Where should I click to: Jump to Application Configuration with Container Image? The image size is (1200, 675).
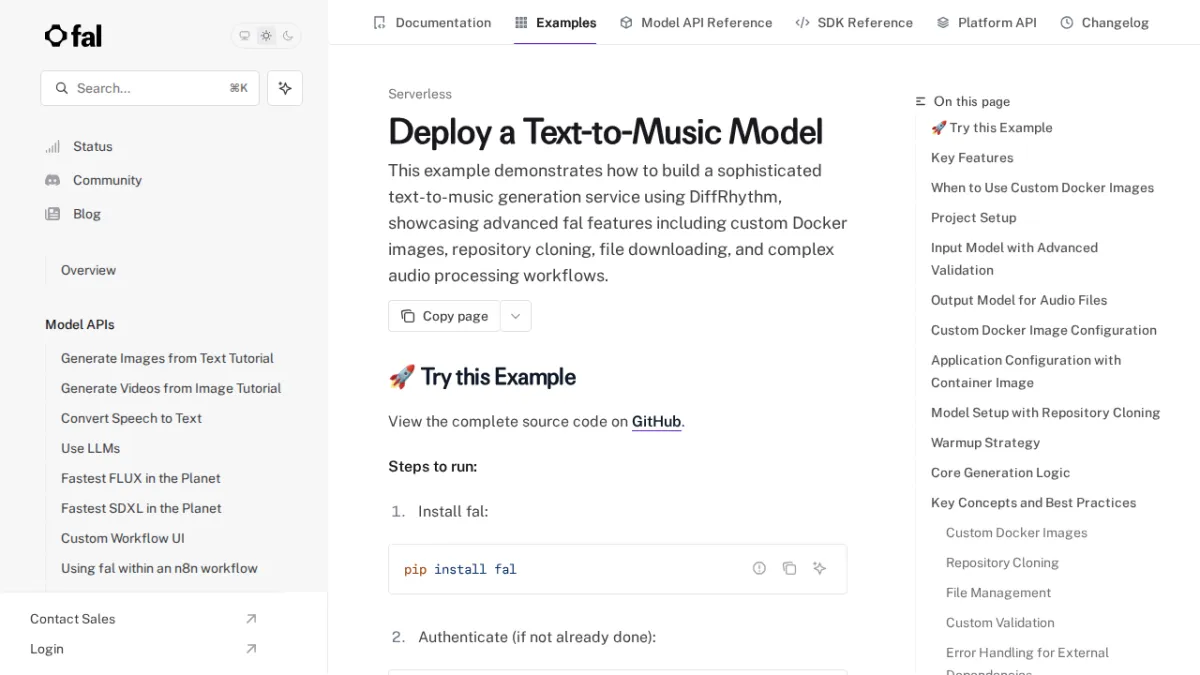pyautogui.click(x=1026, y=371)
